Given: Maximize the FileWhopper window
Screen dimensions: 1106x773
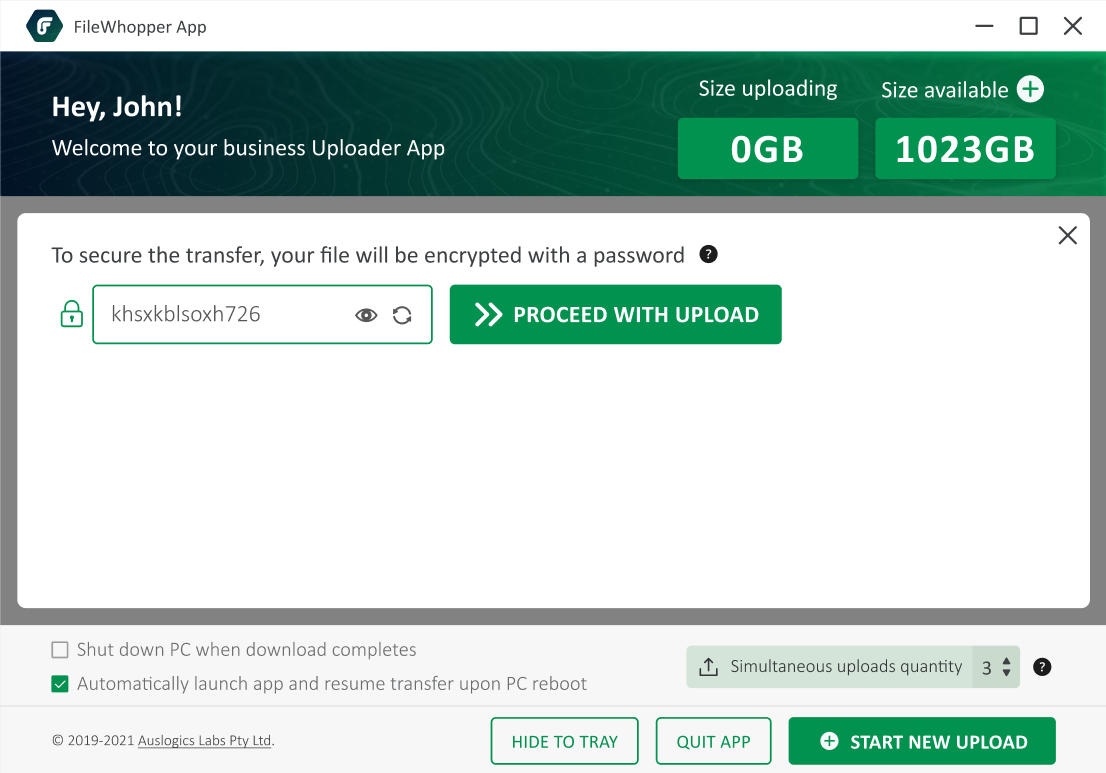Looking at the screenshot, I should [1028, 26].
